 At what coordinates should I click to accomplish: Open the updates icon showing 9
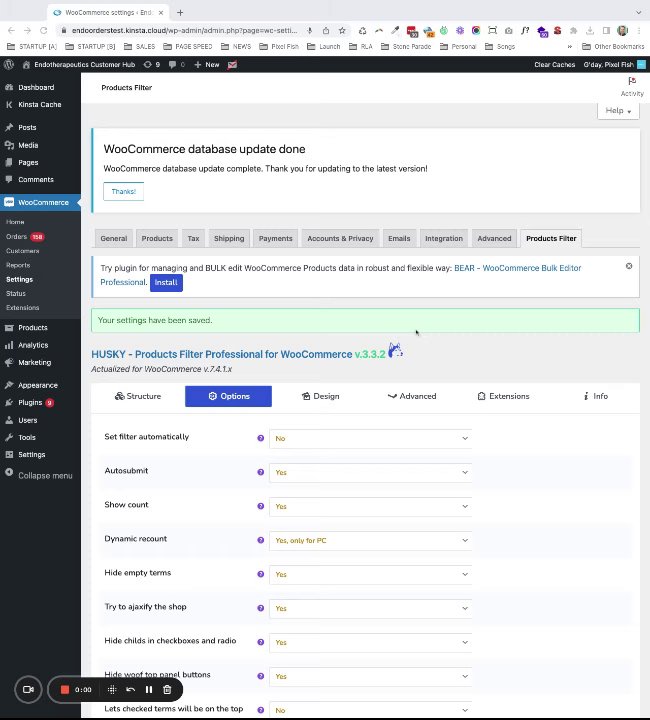point(151,65)
